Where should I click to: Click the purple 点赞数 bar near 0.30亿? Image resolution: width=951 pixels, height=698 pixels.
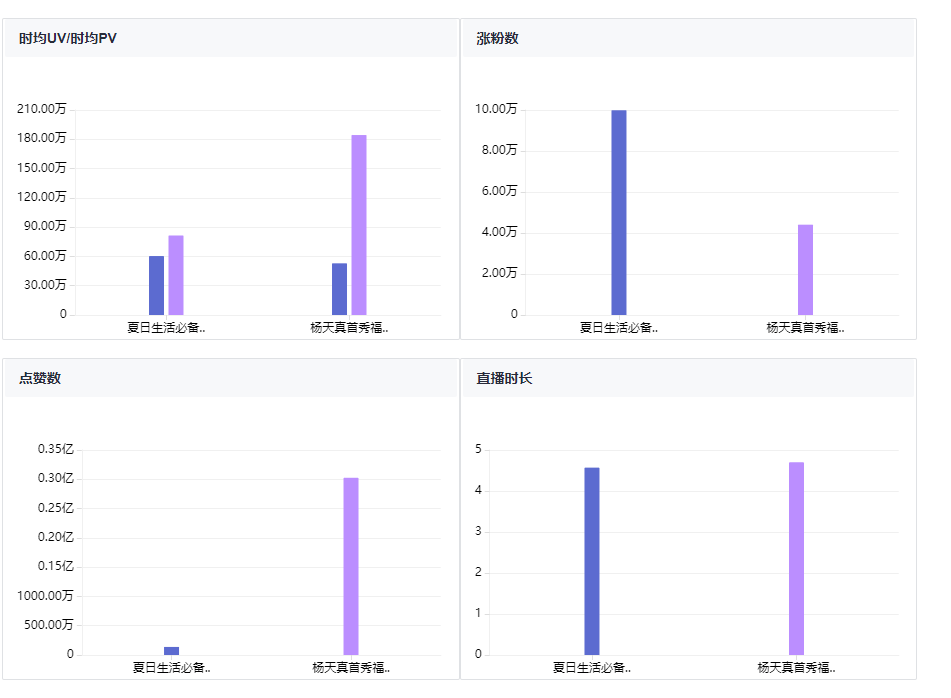point(351,566)
